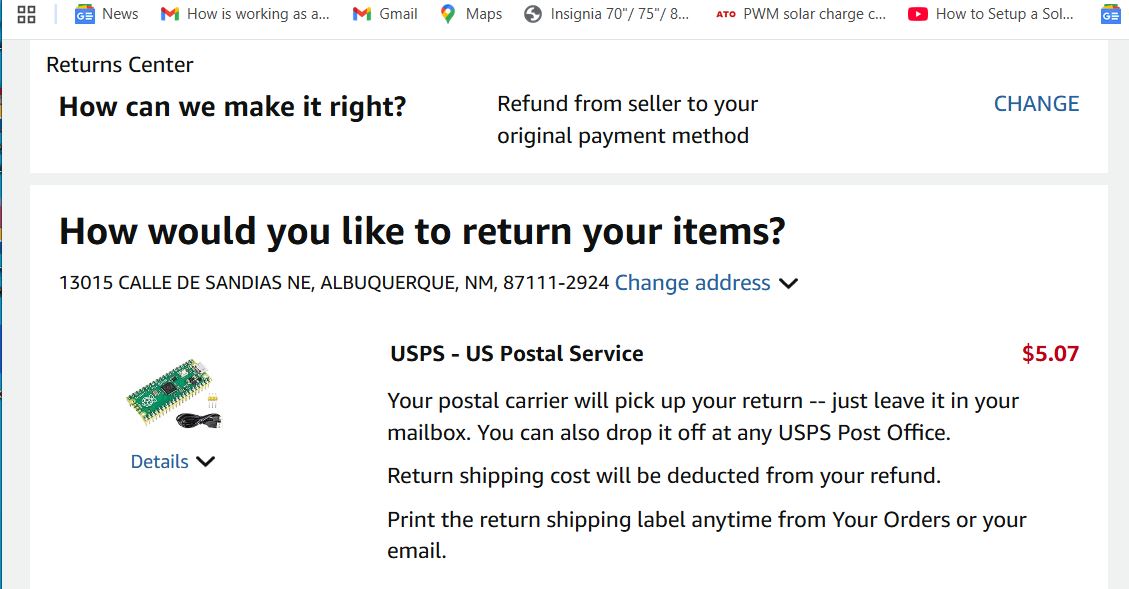Viewport: 1129px width, 589px height.
Task: Click the rightmost Google News bookmark icon
Action: coord(1110,14)
